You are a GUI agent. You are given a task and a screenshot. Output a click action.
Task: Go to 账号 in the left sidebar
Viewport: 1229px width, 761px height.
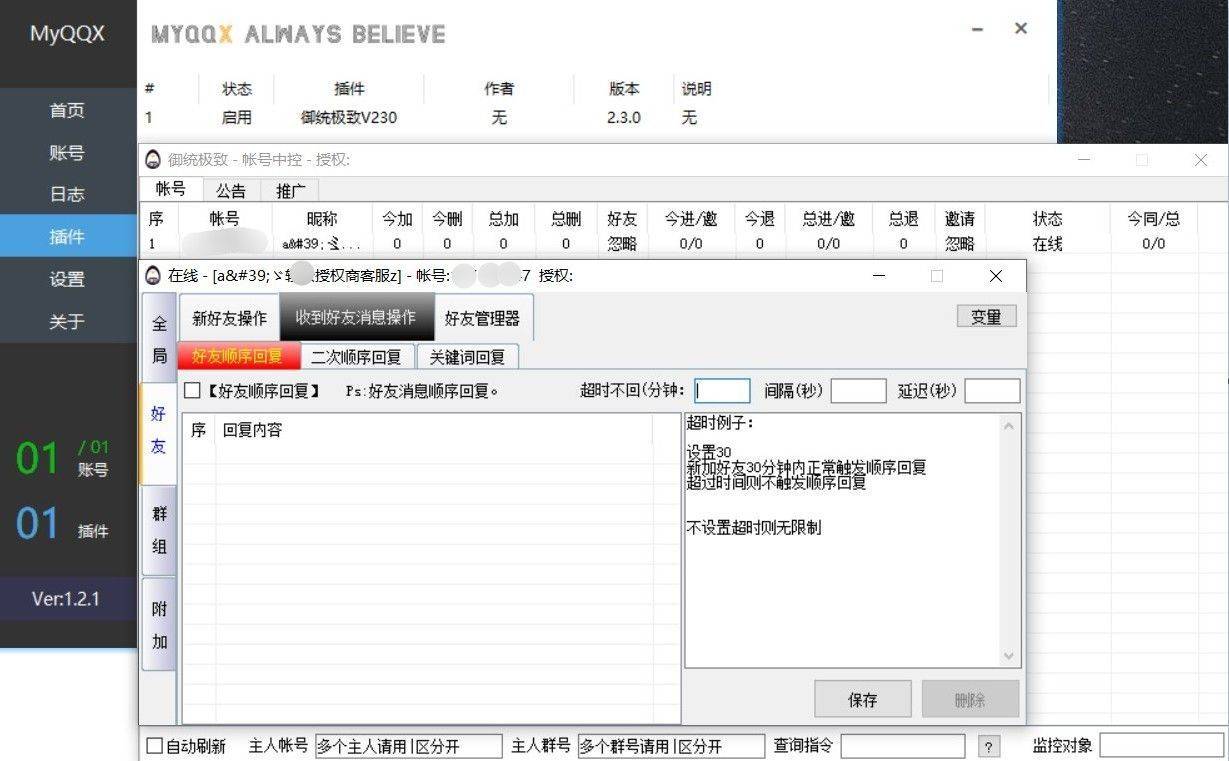pos(67,153)
